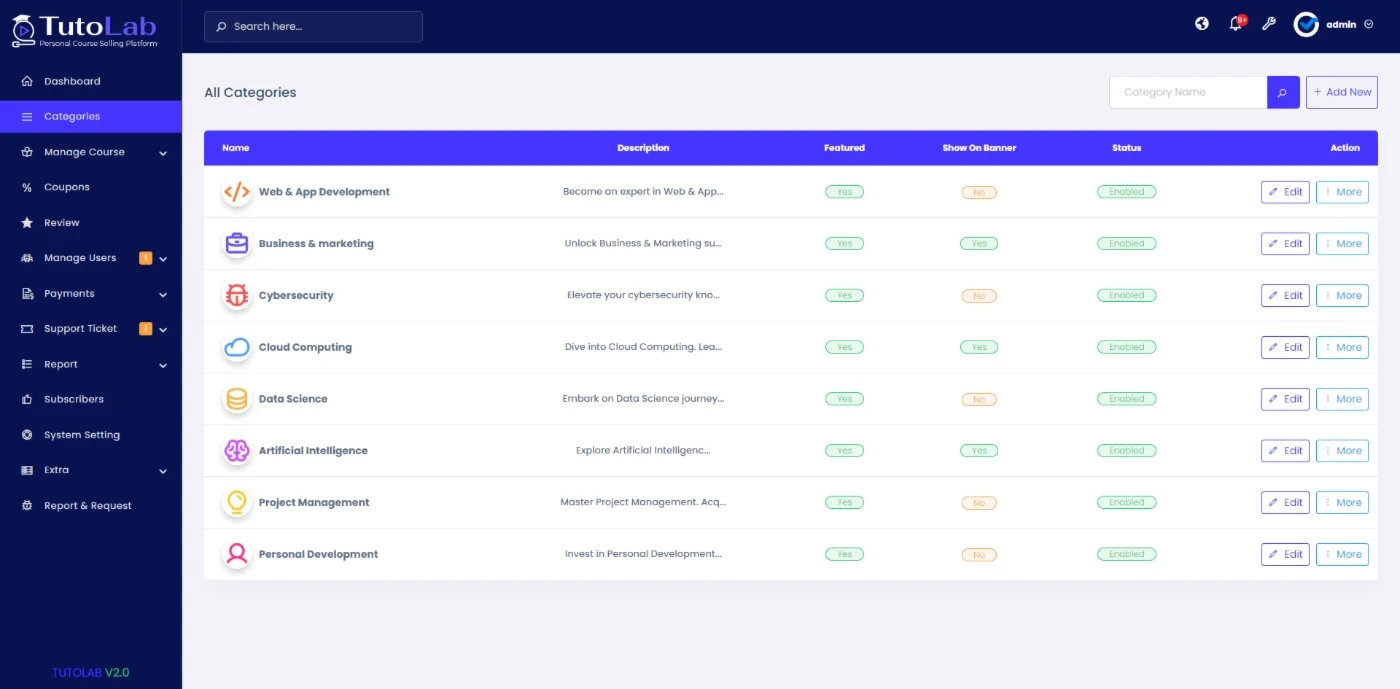
Task: Go to System Setting in sidebar
Action: pyautogui.click(x=82, y=435)
